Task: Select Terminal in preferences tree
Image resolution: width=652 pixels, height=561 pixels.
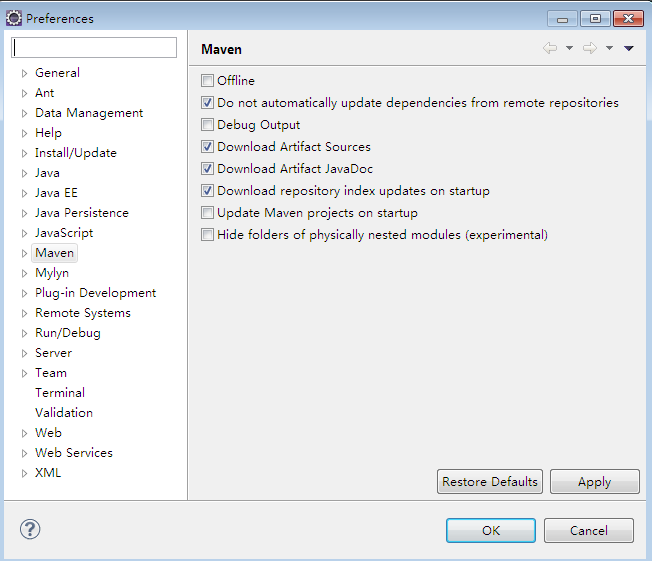Action: [60, 393]
